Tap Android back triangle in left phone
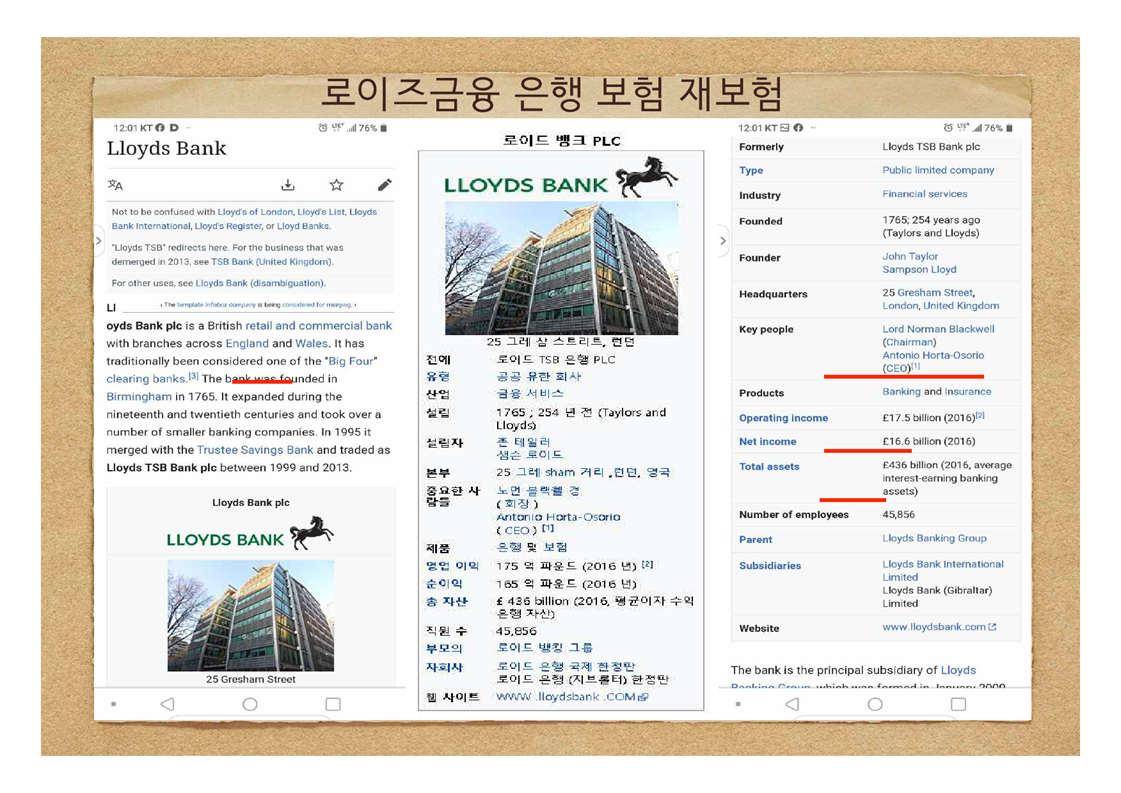The image size is (1121, 793). pyautogui.click(x=167, y=704)
